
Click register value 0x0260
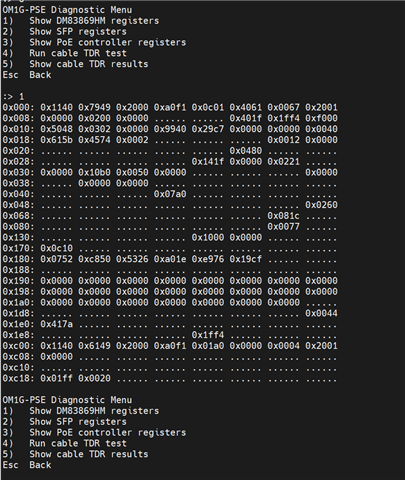tap(321, 205)
